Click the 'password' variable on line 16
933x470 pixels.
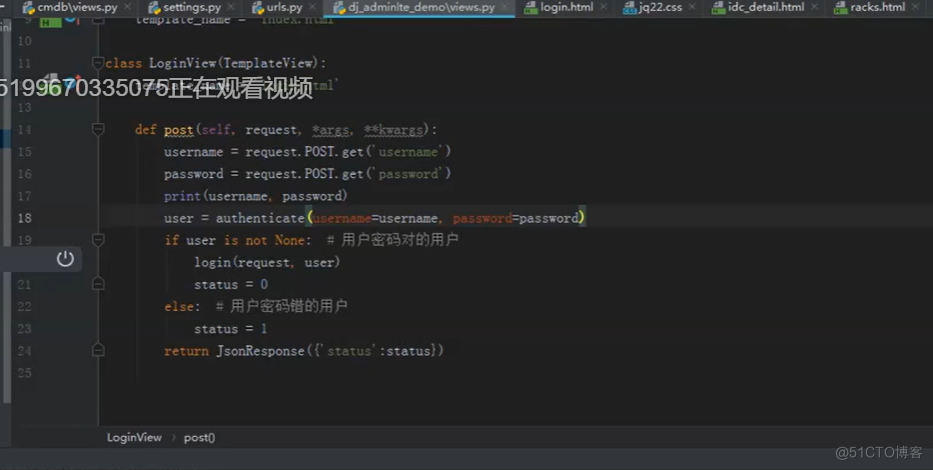[193, 174]
